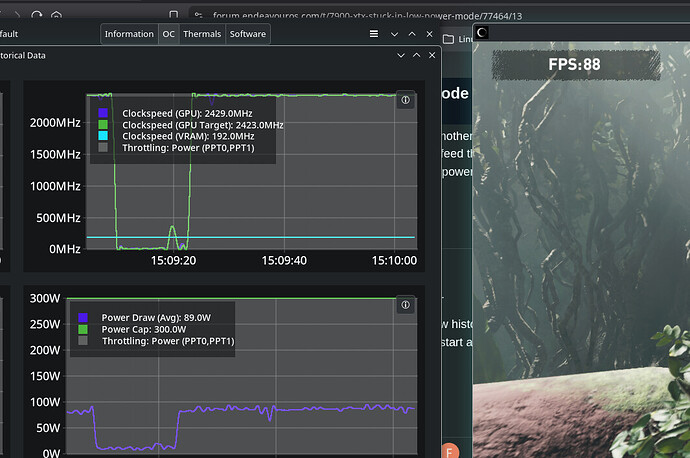The height and width of the screenshot is (458, 690).
Task: Open the Software tab
Action: (x=247, y=34)
